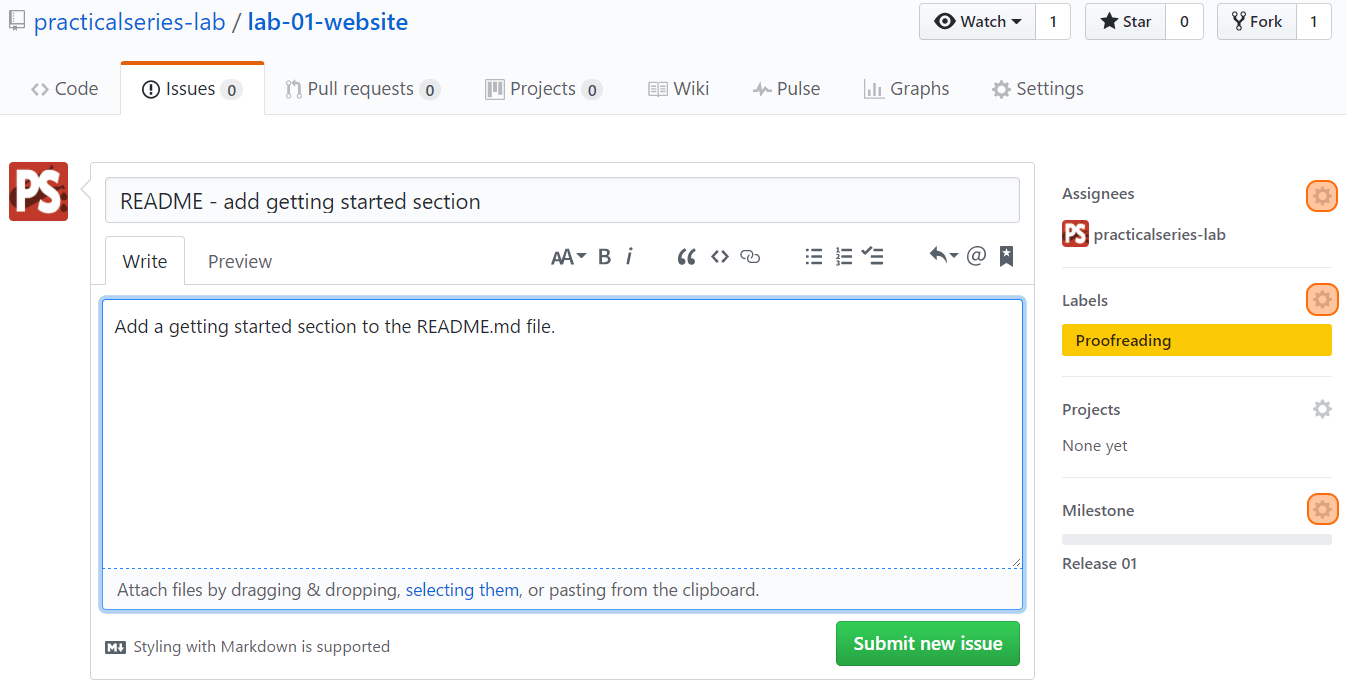Add a link using chain icon
1347x697 pixels.
tap(750, 257)
